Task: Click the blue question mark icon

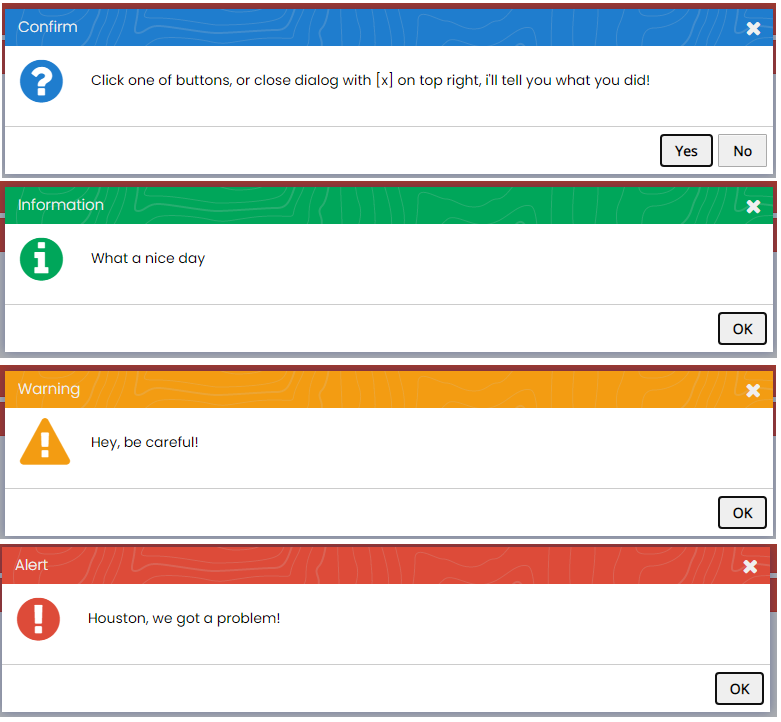Action: pyautogui.click(x=41, y=81)
